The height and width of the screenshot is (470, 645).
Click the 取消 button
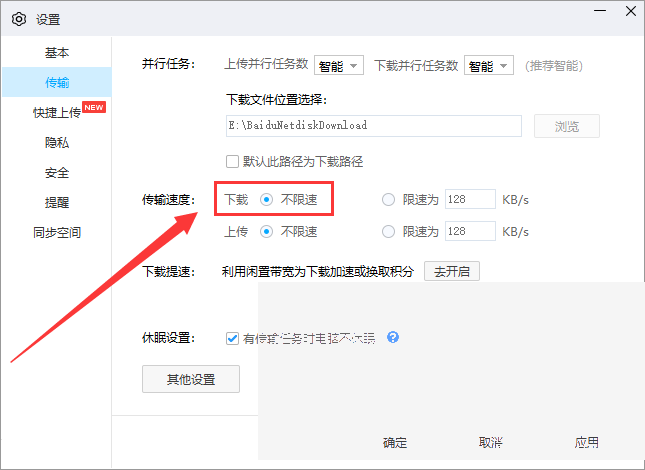[x=490, y=442]
